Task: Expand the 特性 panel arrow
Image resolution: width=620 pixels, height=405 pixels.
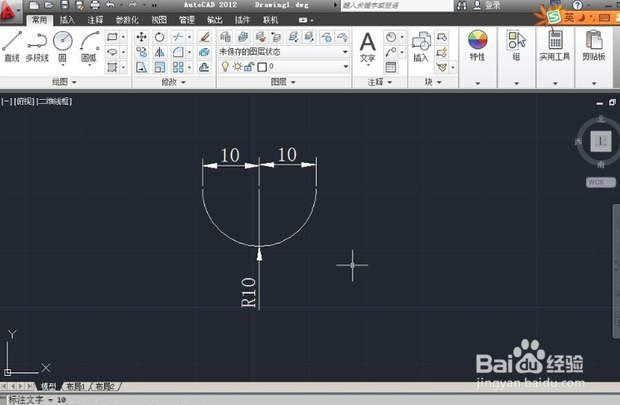Action: (x=478, y=83)
